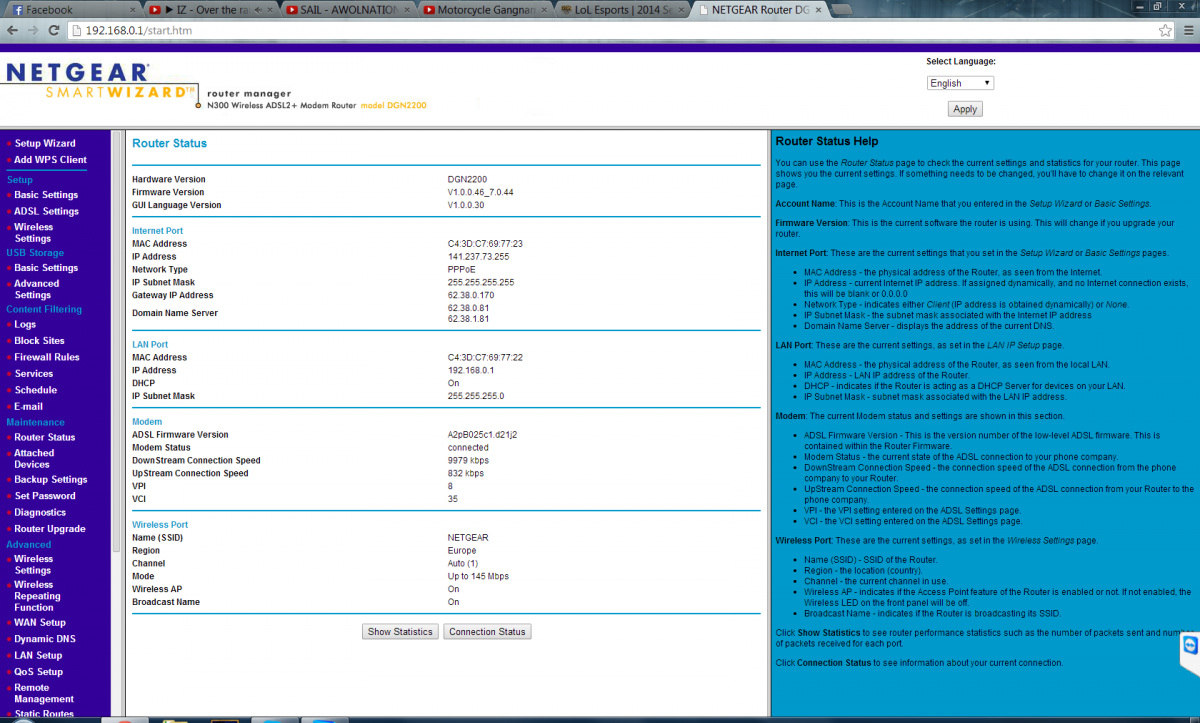Open the Select Language dropdown
This screenshot has height=723, width=1200.
click(x=960, y=83)
